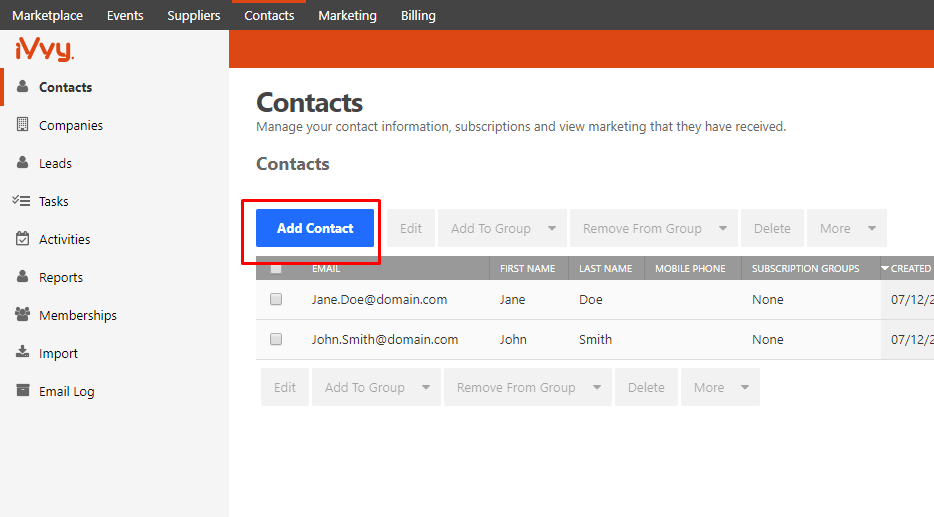Tick the checkbox for John.Smith@domain.com
This screenshot has width=934, height=517.
pos(276,339)
